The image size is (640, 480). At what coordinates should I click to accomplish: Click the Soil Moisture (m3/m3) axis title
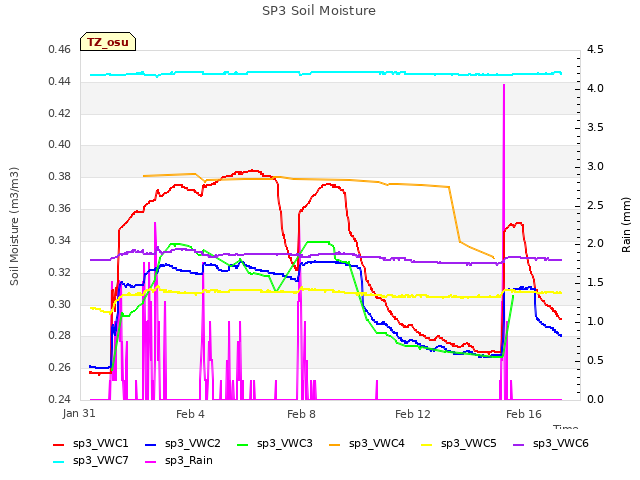[x=15, y=226]
